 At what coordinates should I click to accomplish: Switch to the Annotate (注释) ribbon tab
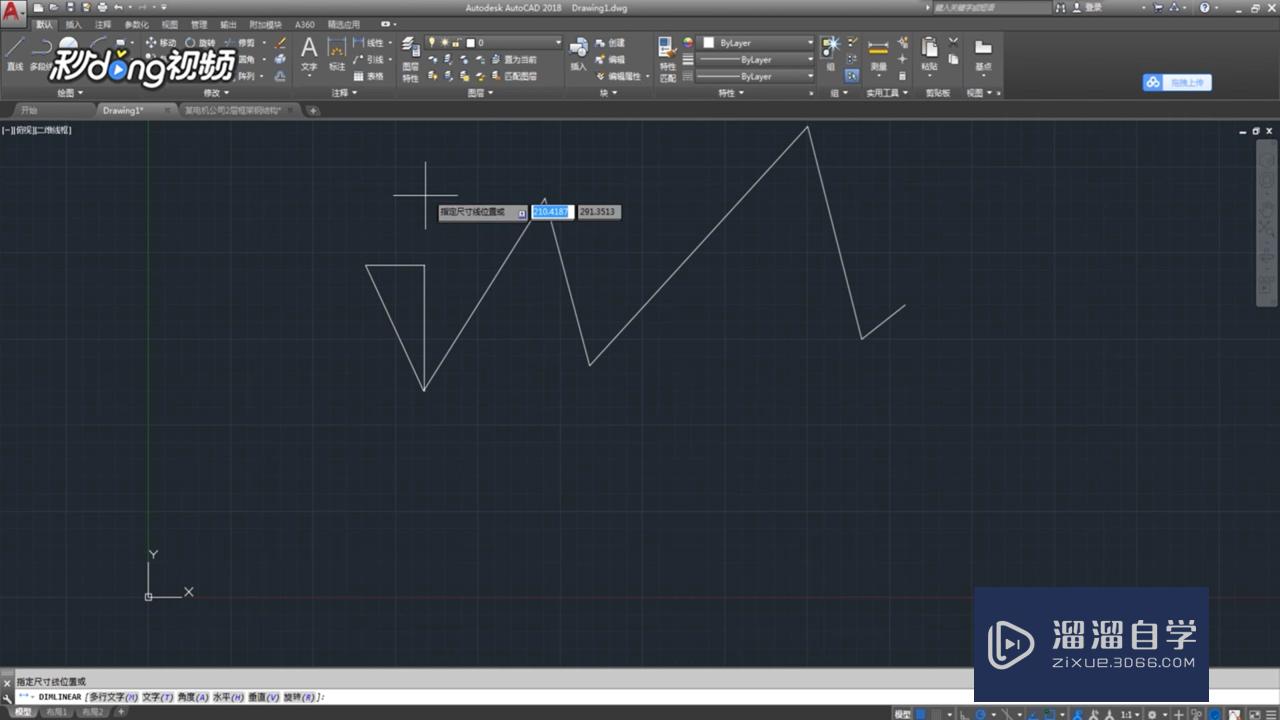[103, 24]
